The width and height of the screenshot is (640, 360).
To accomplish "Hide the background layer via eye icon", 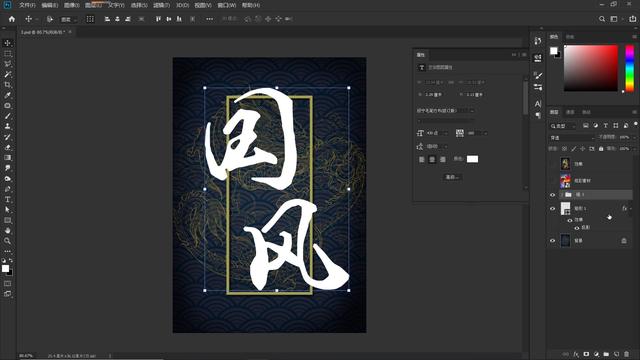I will click(x=553, y=241).
